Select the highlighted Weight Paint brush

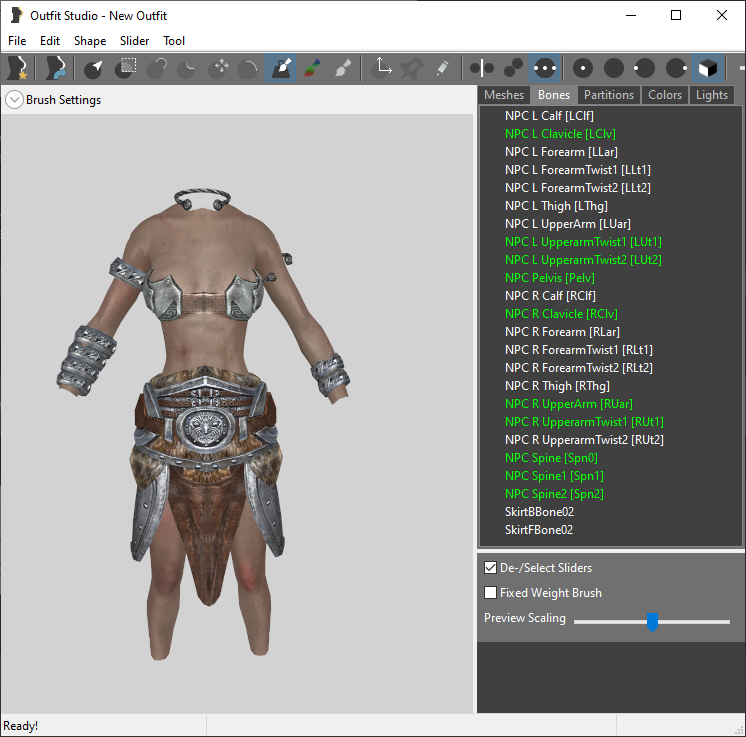tap(281, 68)
